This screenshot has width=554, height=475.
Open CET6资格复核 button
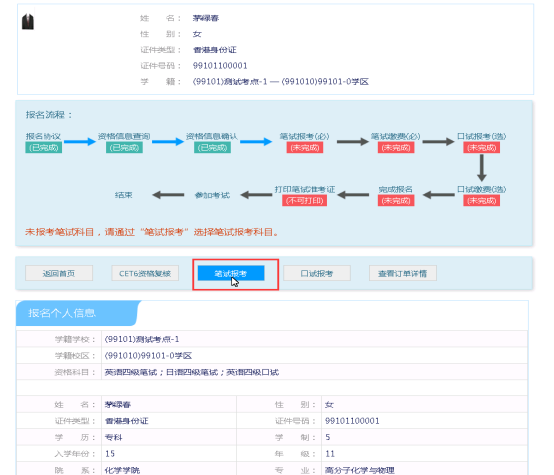145,273
